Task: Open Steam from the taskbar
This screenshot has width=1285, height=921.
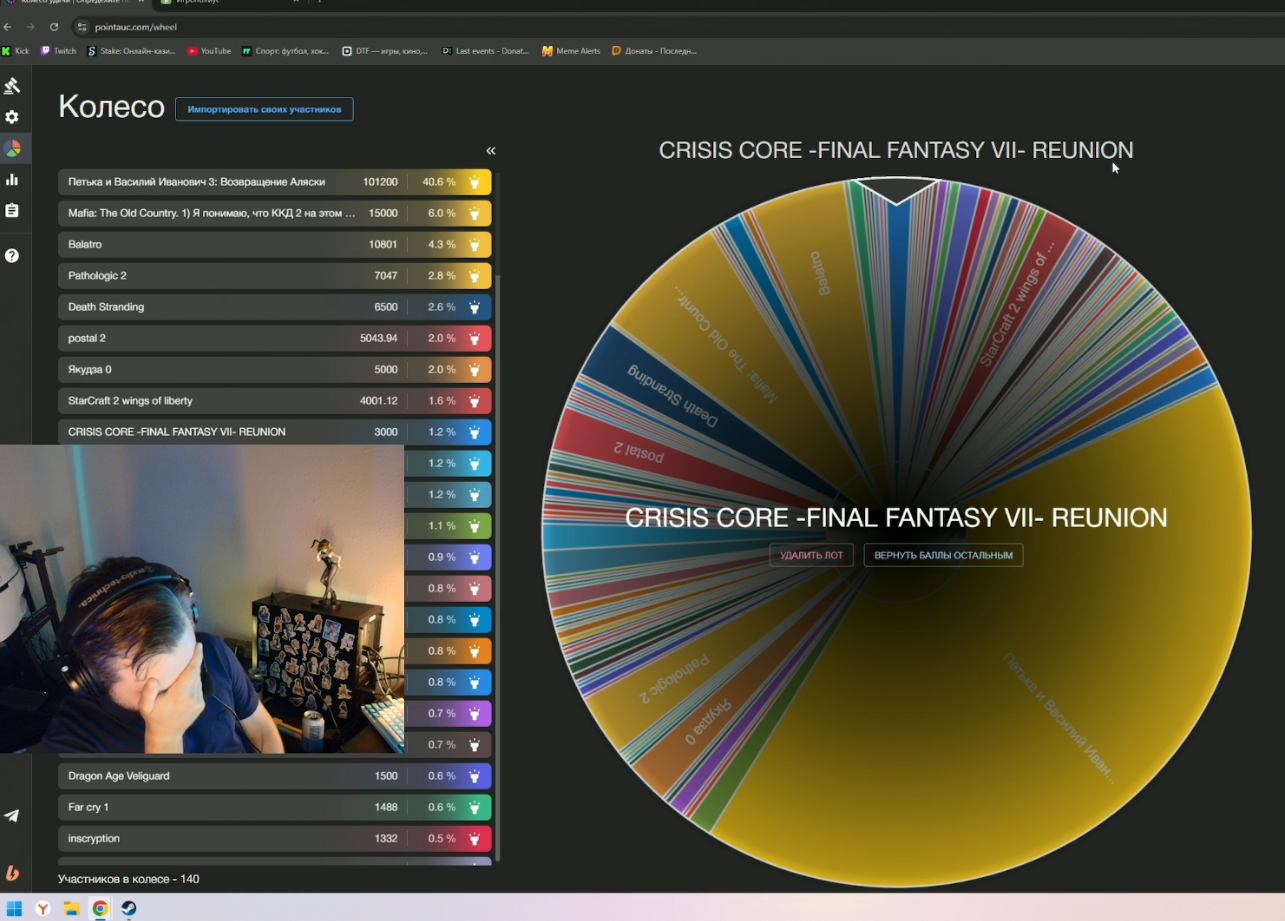Action: (129, 908)
